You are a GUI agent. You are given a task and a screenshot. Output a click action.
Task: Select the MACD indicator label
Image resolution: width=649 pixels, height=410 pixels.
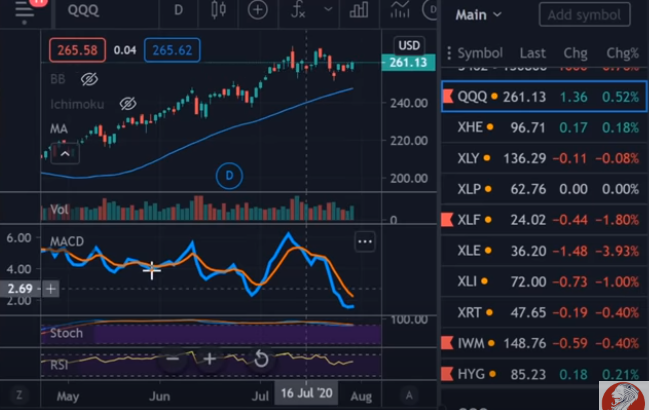click(67, 241)
